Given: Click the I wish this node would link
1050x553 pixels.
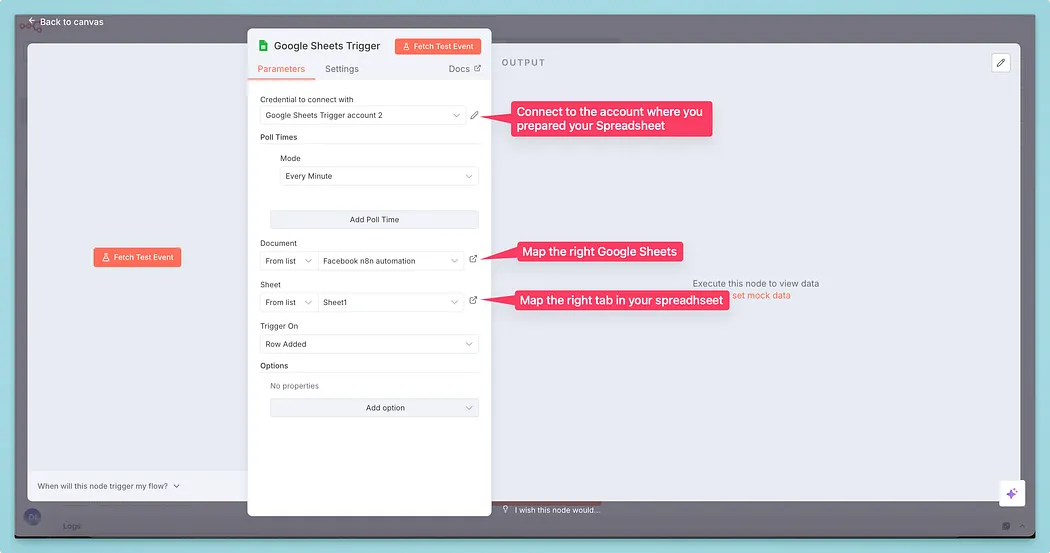Looking at the screenshot, I should coord(557,510).
